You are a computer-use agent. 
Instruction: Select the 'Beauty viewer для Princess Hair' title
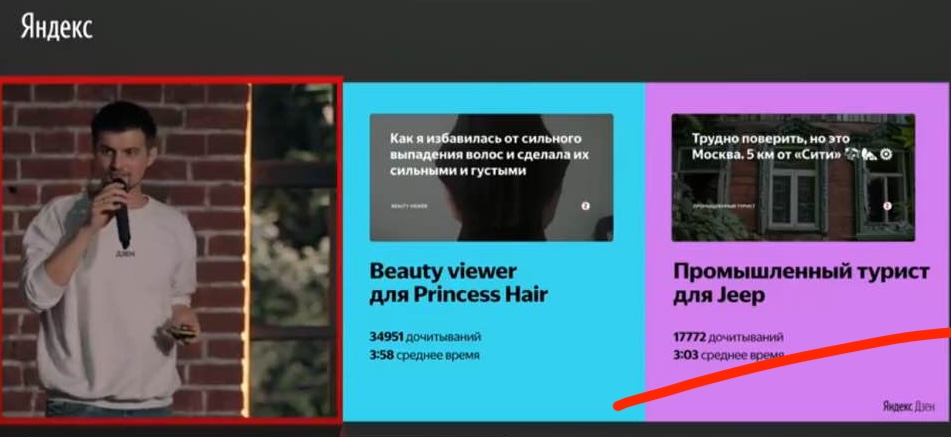coord(459,283)
